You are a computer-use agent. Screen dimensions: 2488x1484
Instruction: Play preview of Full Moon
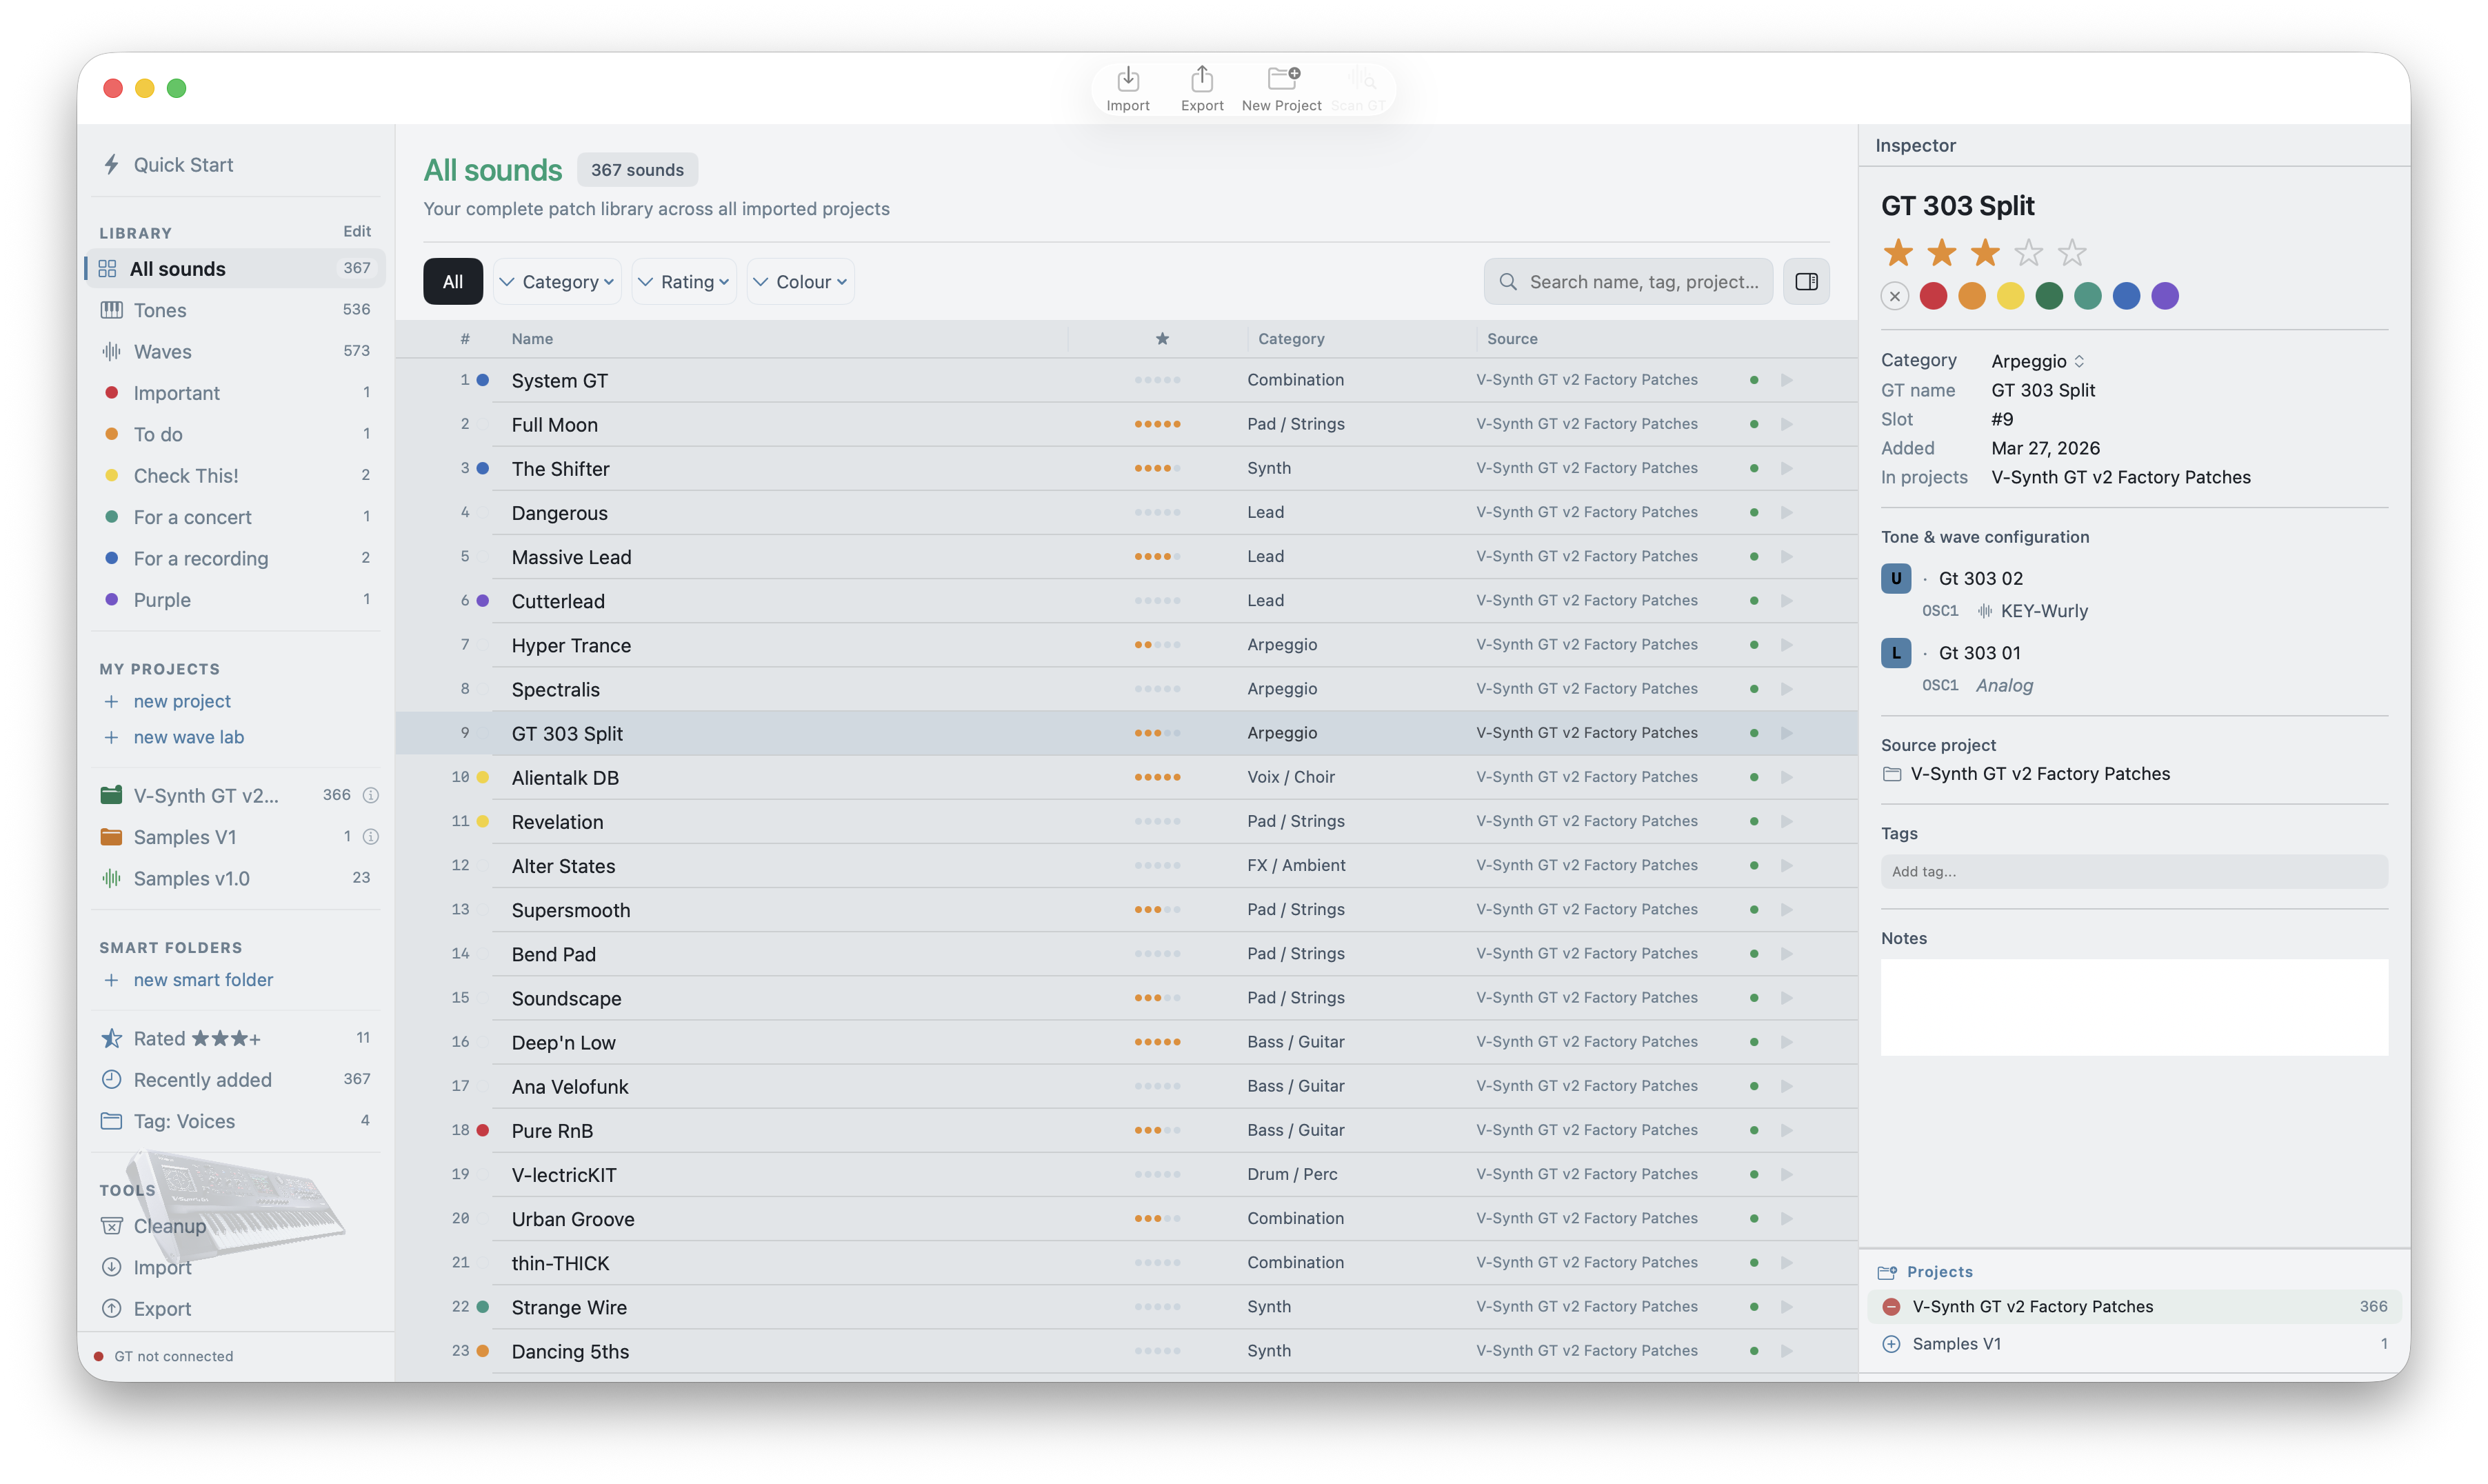tap(1787, 424)
